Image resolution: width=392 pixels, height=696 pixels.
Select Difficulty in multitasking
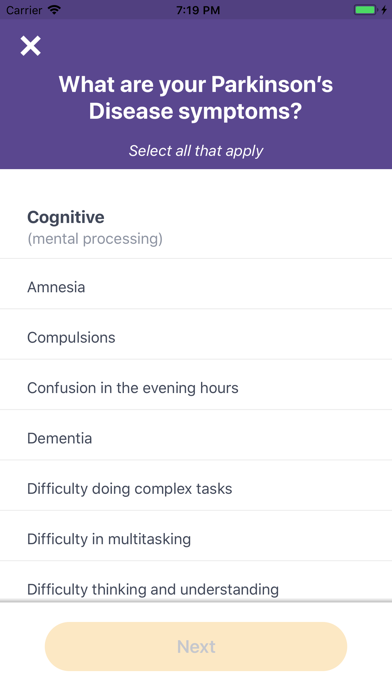(196, 536)
